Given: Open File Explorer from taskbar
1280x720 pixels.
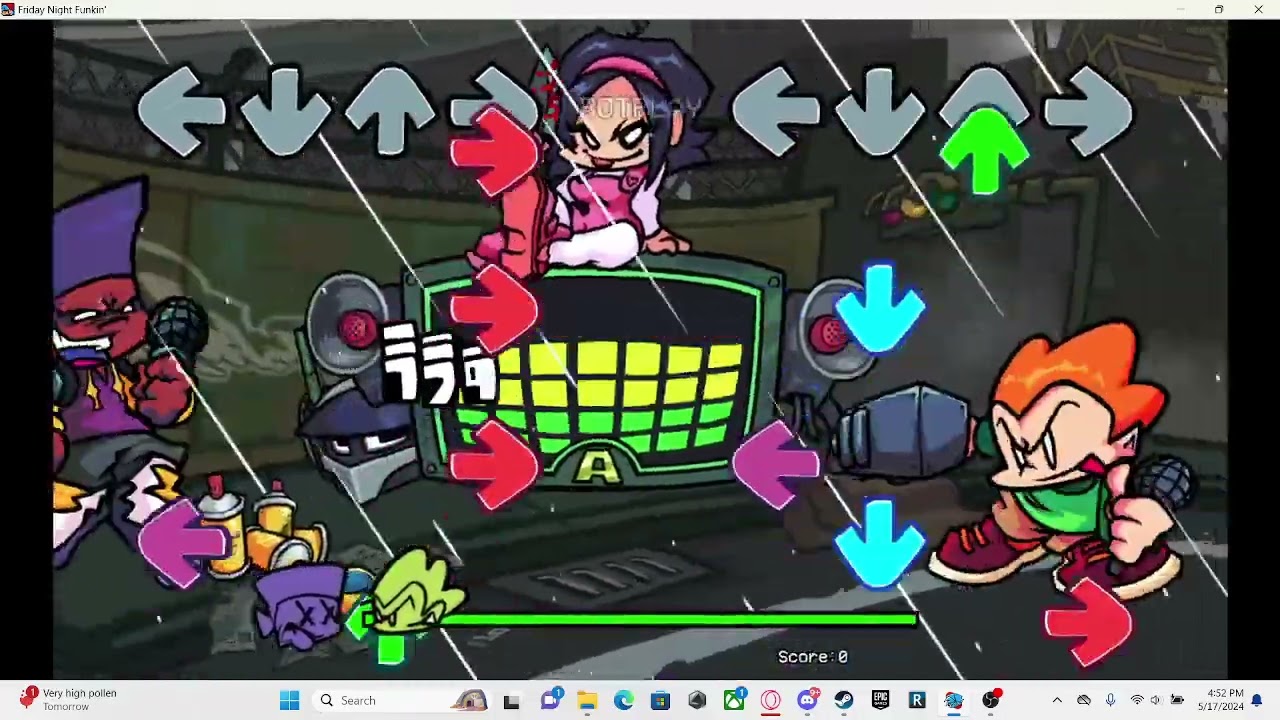Looking at the screenshot, I should [587, 700].
